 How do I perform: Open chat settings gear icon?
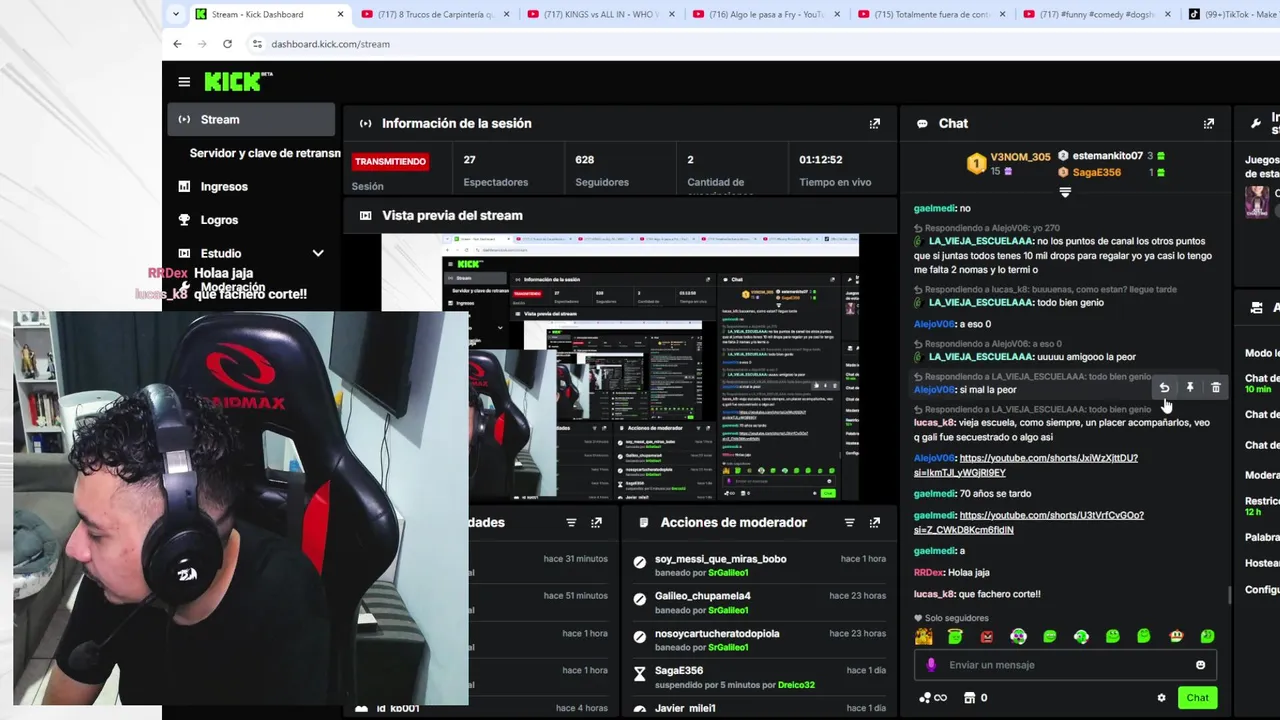pyautogui.click(x=1161, y=698)
